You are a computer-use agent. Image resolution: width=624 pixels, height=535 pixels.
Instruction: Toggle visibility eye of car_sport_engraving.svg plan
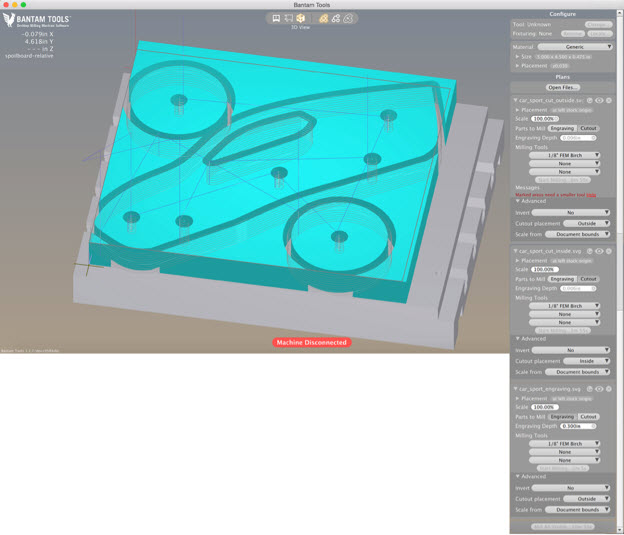click(599, 389)
